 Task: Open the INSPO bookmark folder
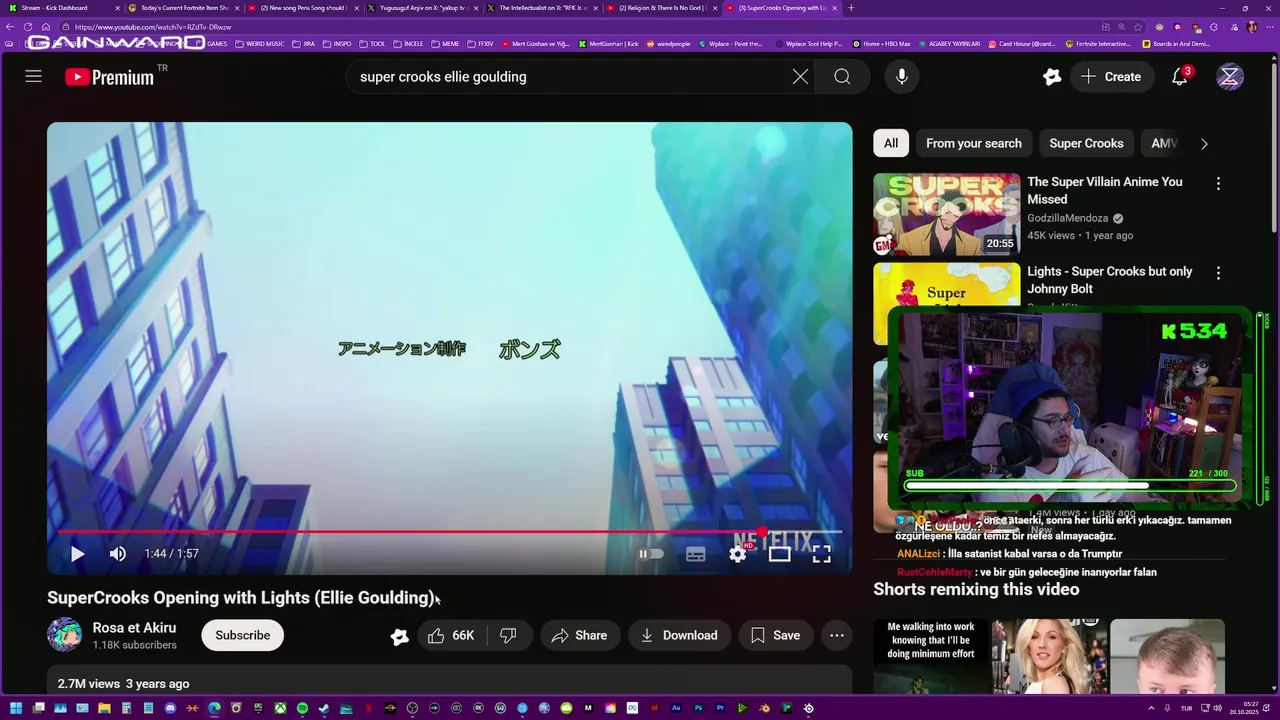coord(337,44)
